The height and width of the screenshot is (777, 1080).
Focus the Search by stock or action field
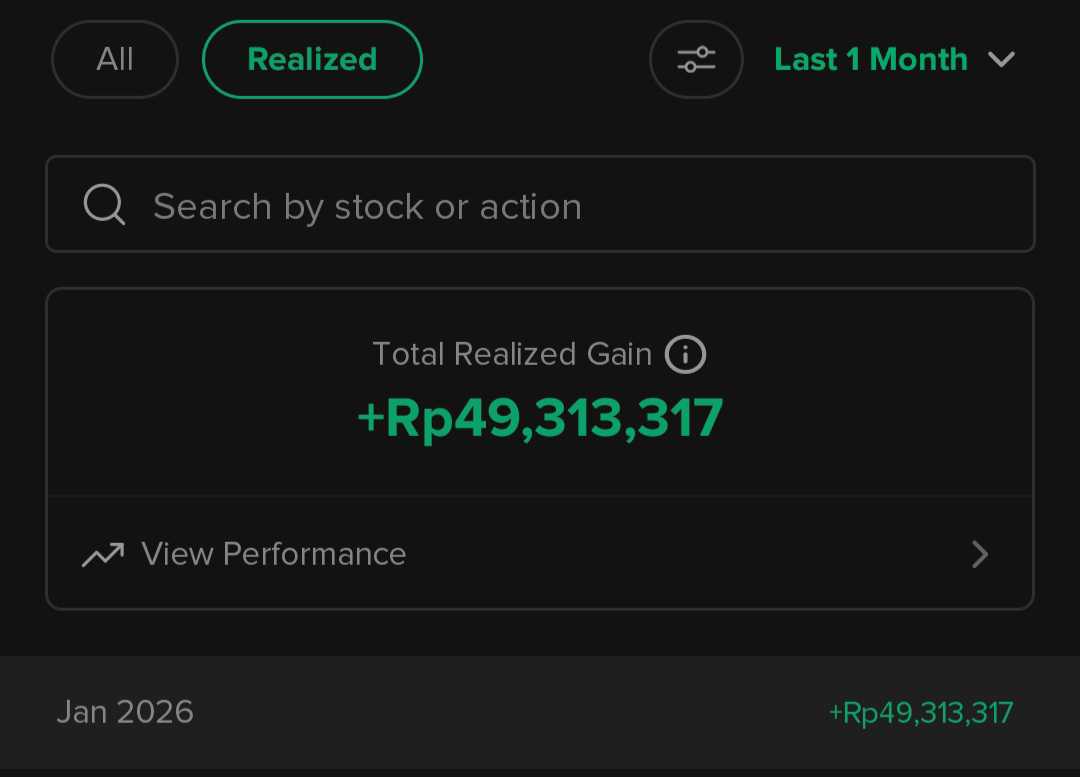[x=367, y=207]
